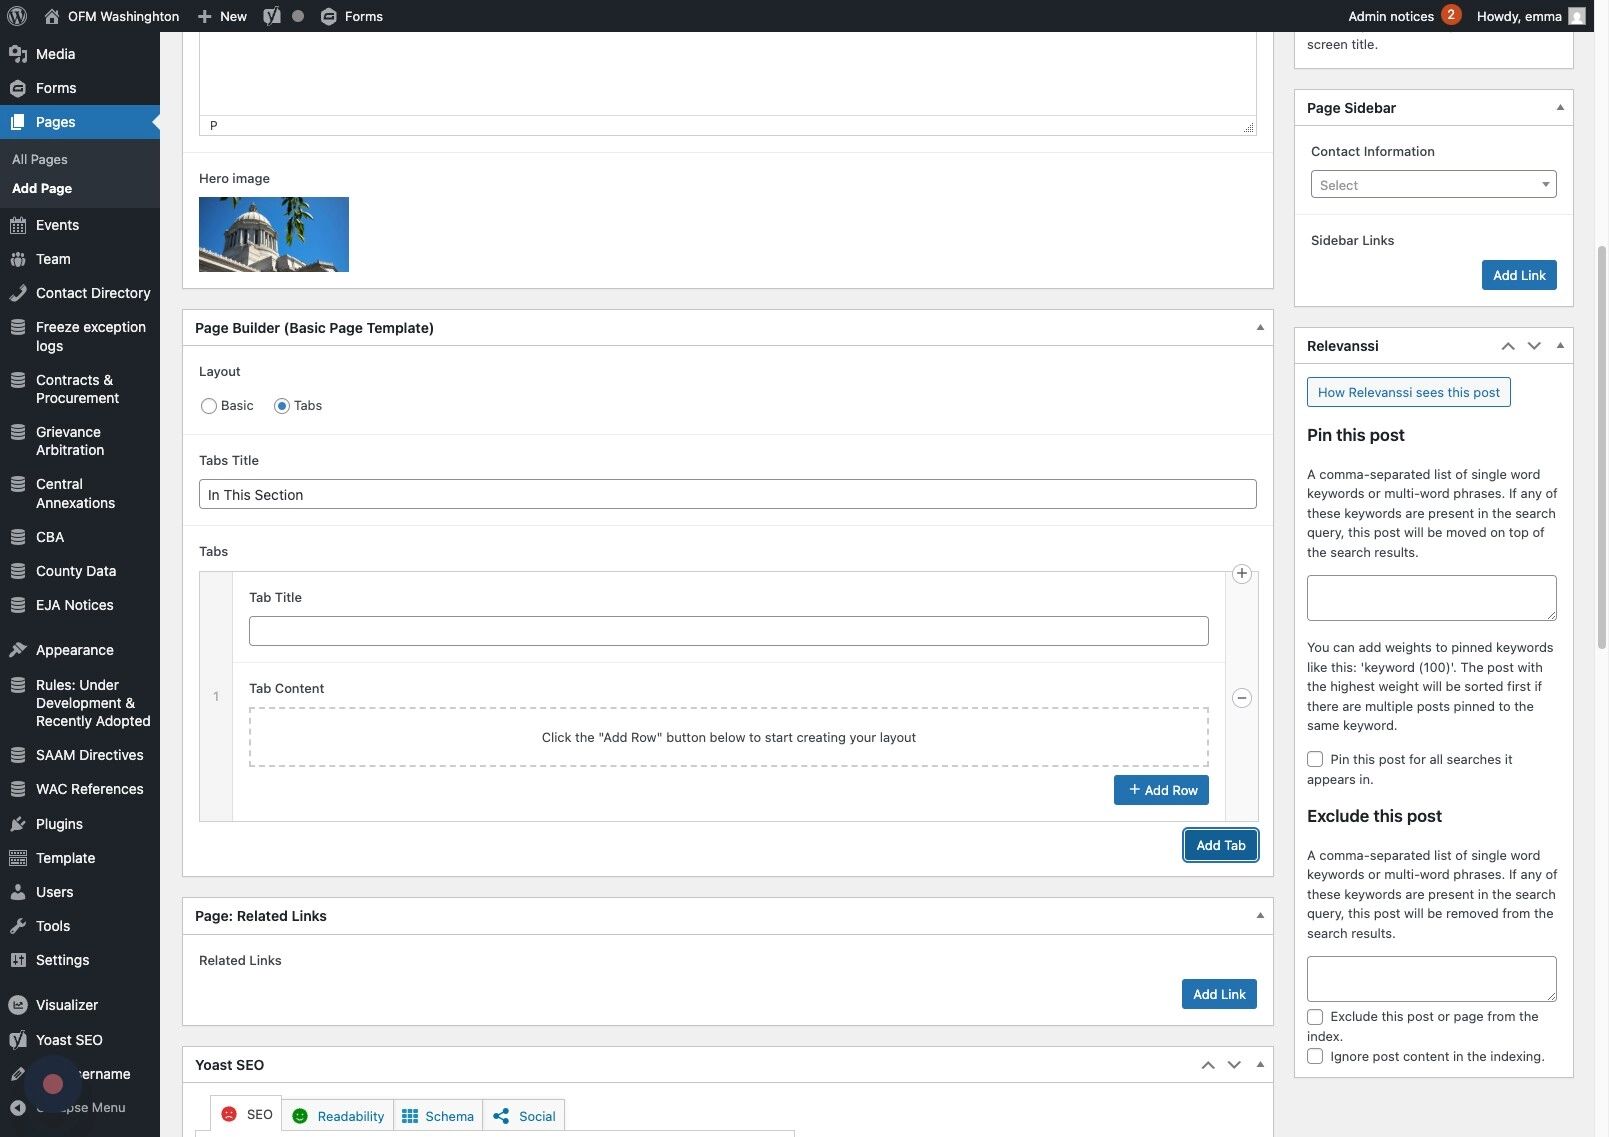The image size is (1609, 1137).
Task: Click the Events calendar icon
Action: point(18,225)
